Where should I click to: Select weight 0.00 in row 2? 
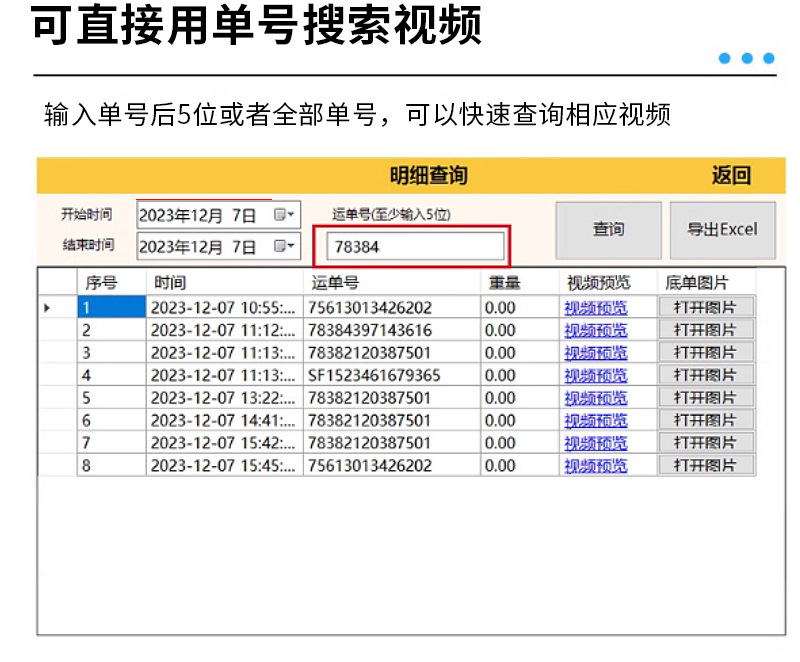click(520, 330)
